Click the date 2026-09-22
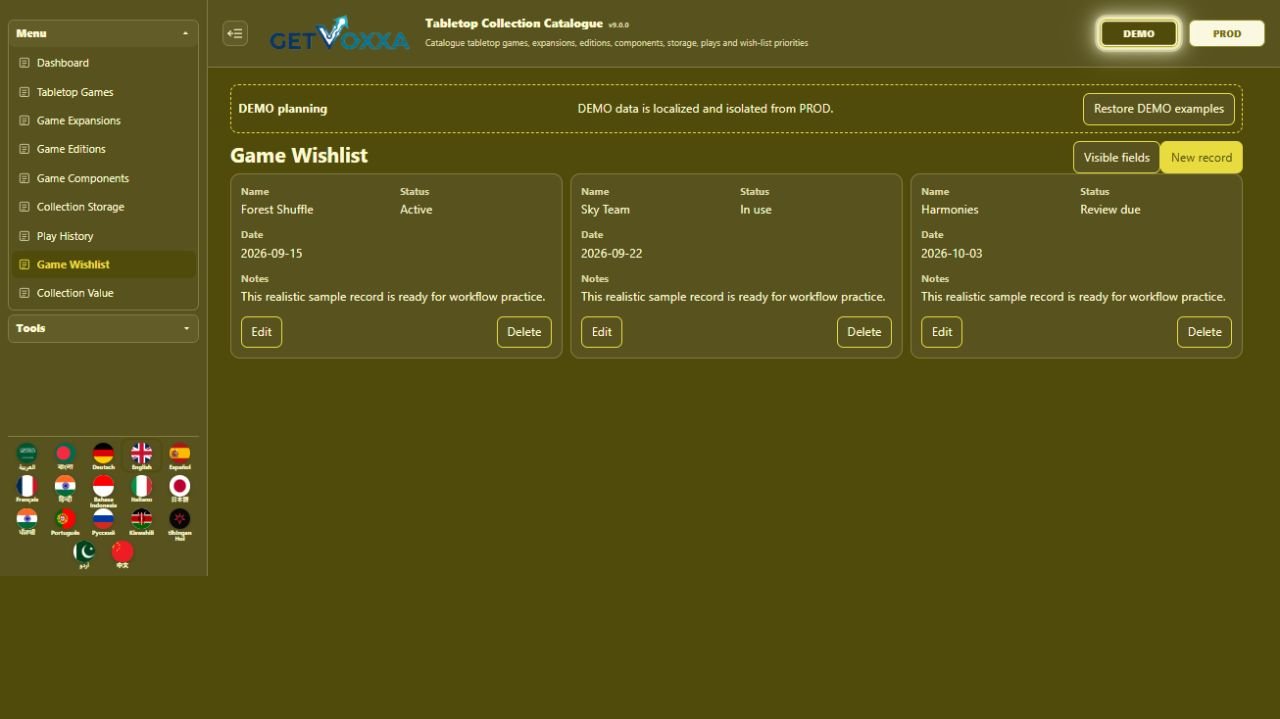Screen dimensions: 1280x719 (611, 254)
